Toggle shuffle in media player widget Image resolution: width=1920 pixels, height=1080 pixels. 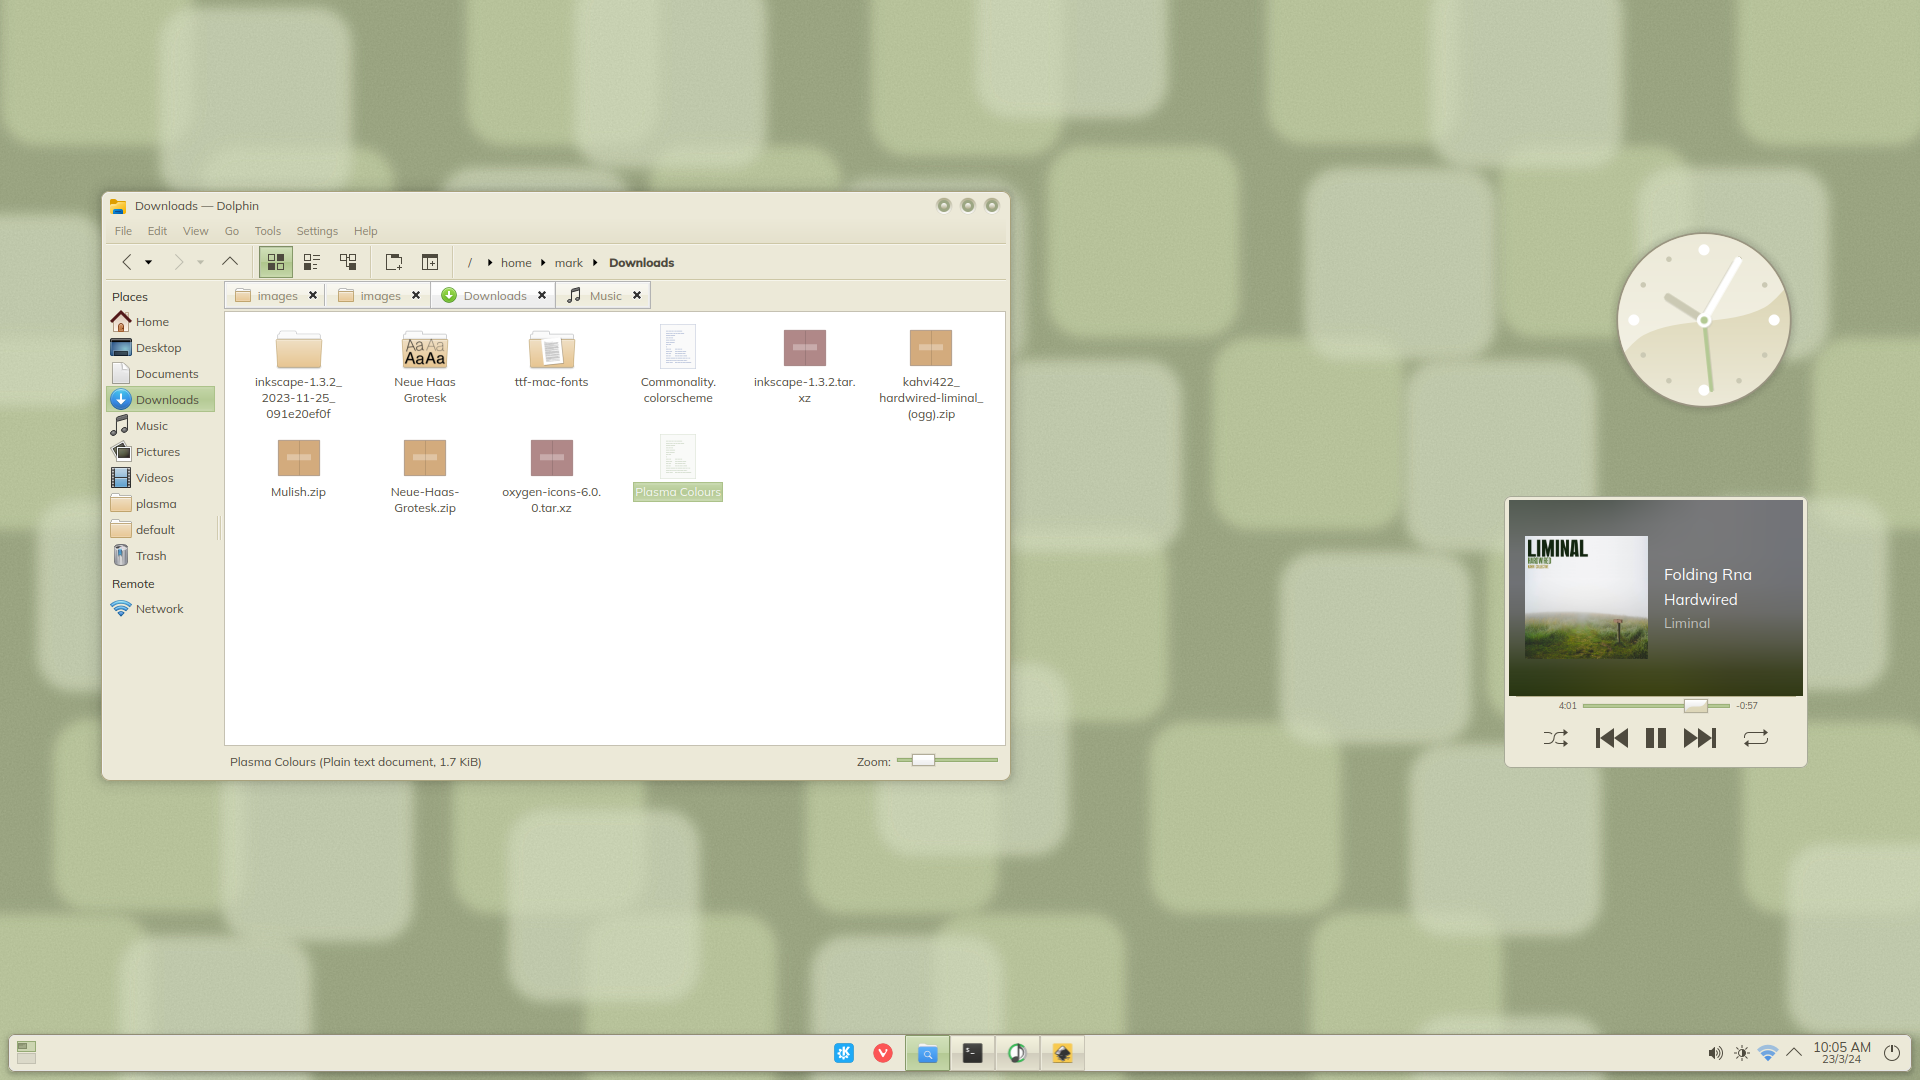(x=1556, y=739)
